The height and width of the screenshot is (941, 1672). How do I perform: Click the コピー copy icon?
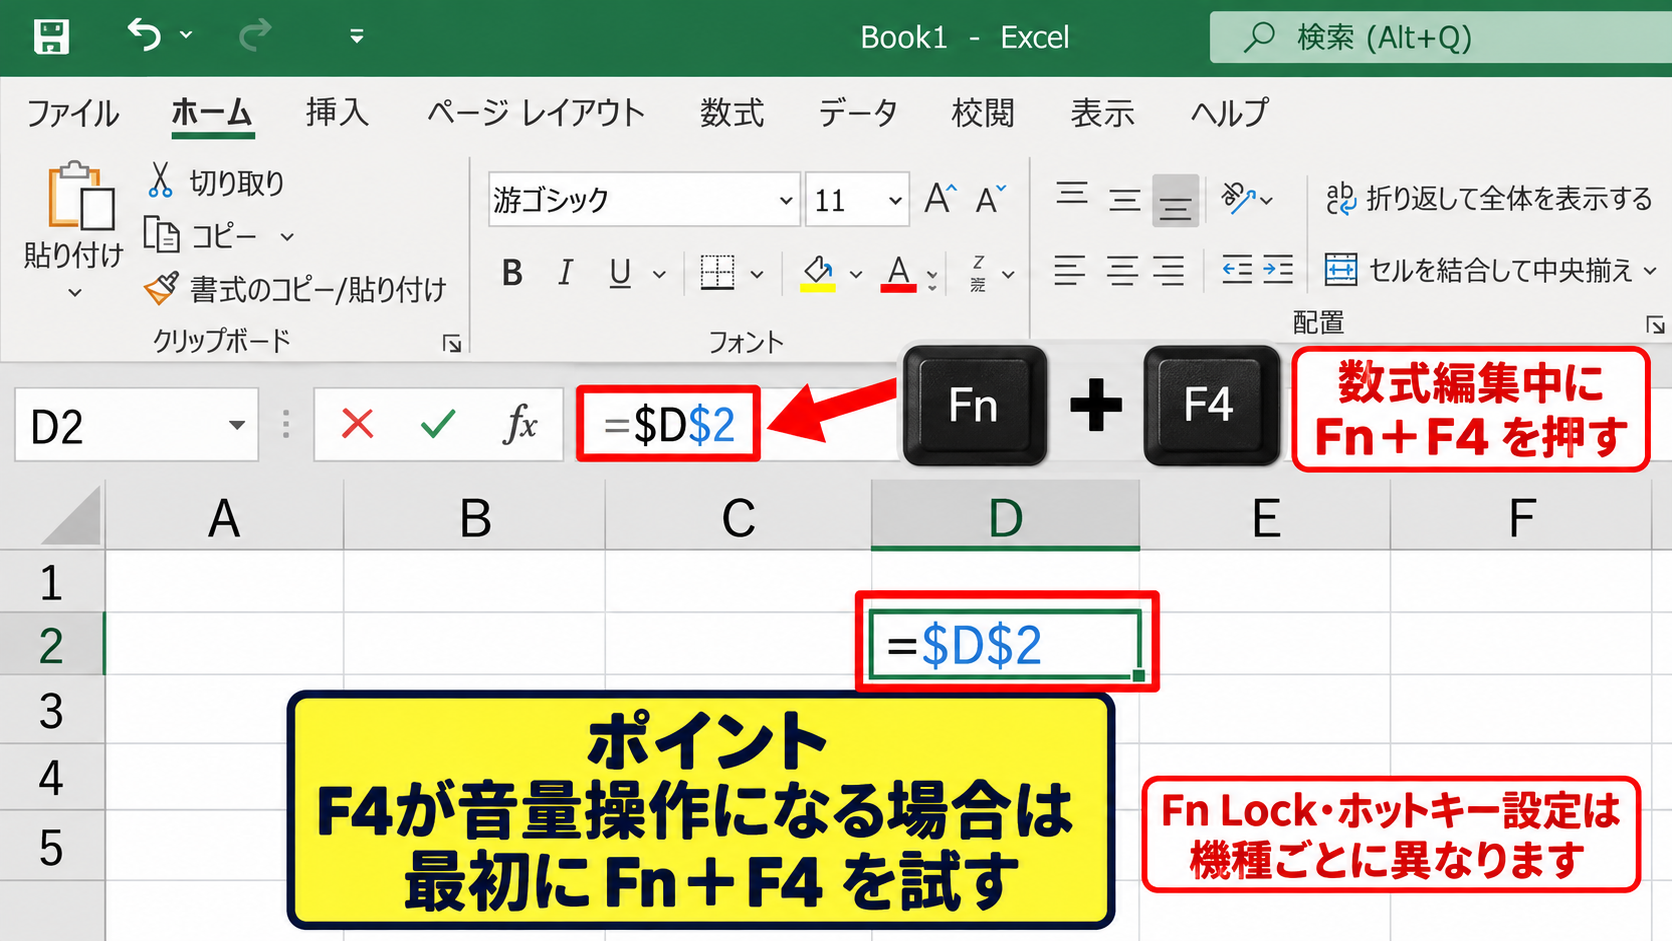click(x=161, y=235)
